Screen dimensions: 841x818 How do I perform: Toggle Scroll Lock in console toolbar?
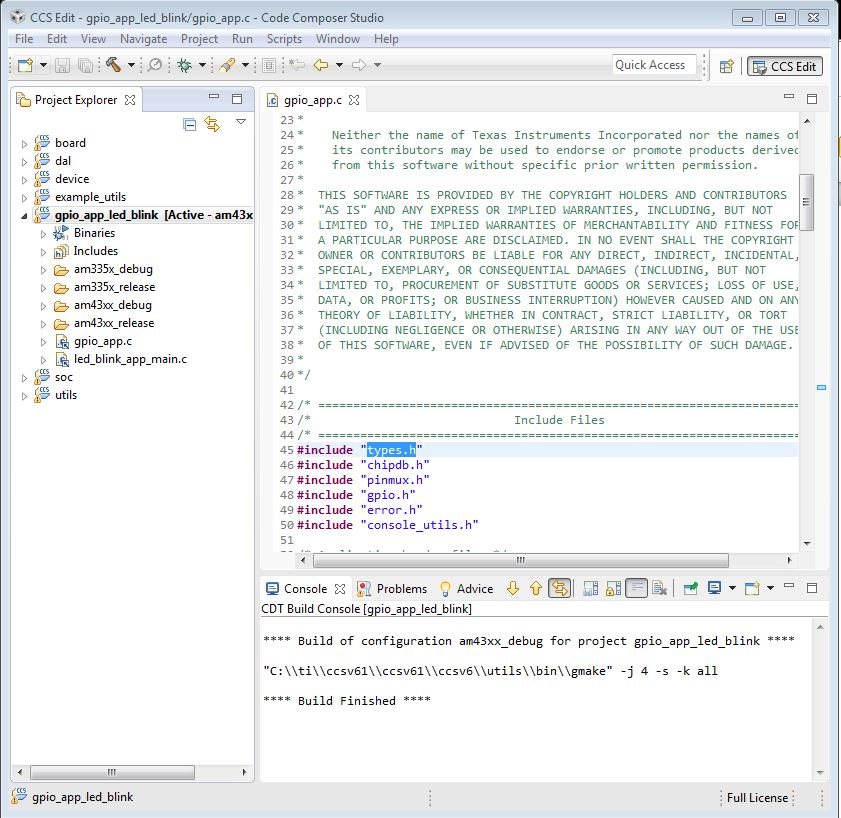[614, 589]
